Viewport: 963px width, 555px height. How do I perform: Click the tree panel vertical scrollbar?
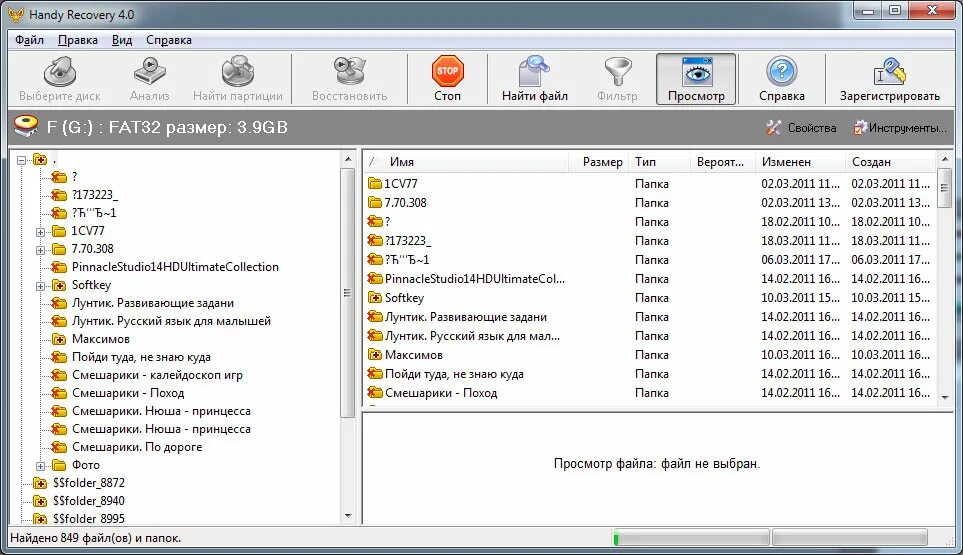click(348, 293)
